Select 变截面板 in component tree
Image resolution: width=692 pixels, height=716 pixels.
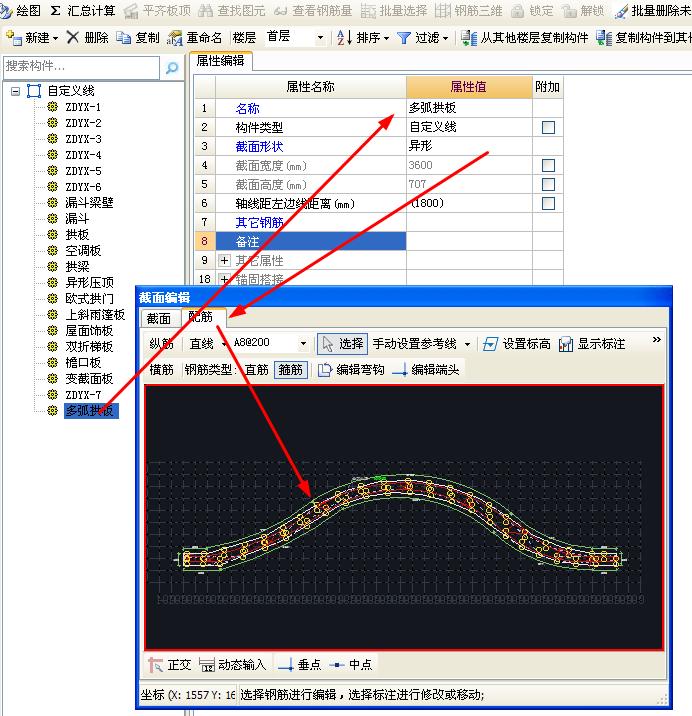click(x=89, y=379)
